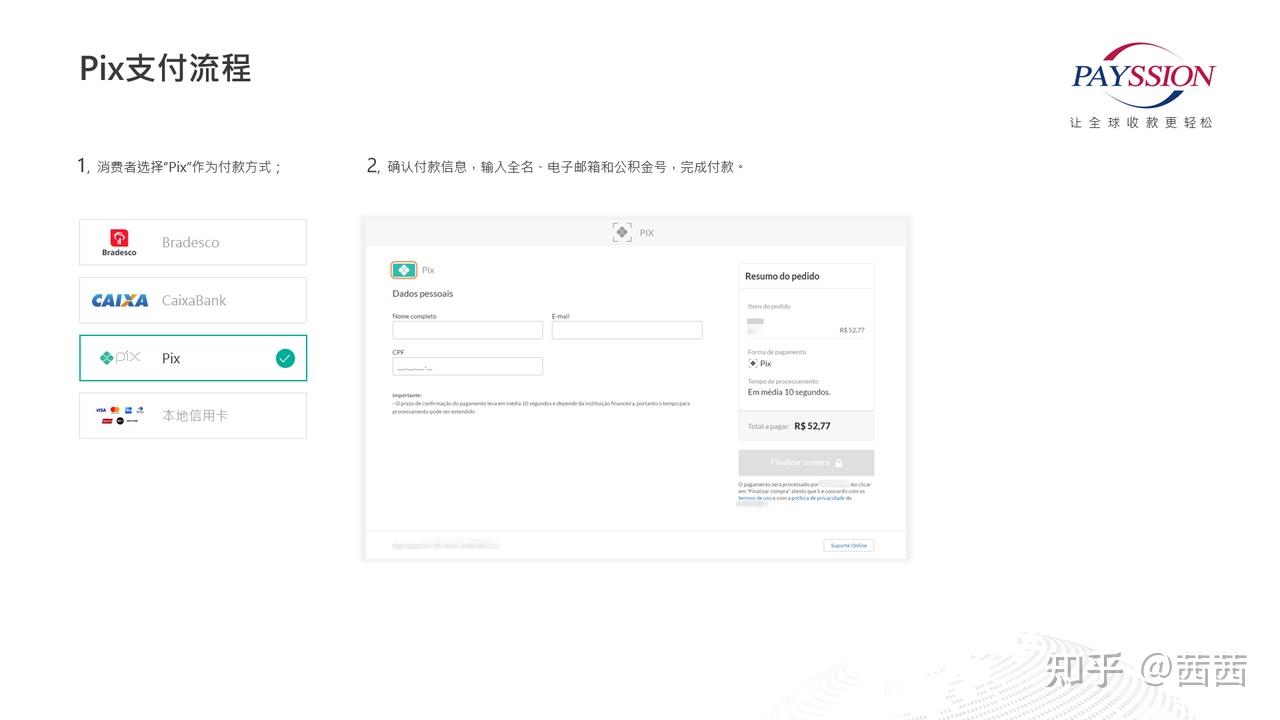Choose the CaixaBank payment option label
1280x720 pixels.
[x=194, y=300]
